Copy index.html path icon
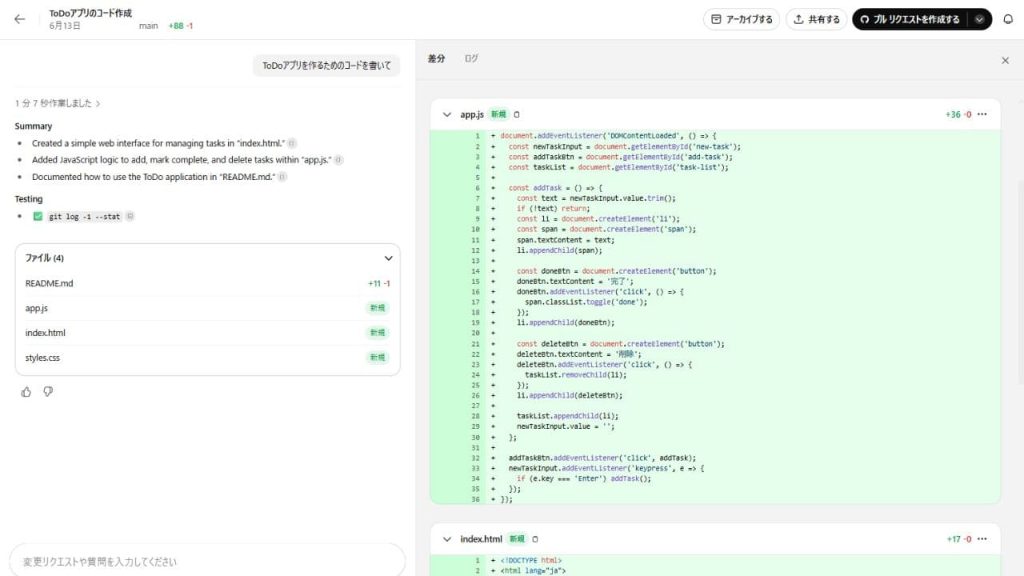 [x=535, y=539]
